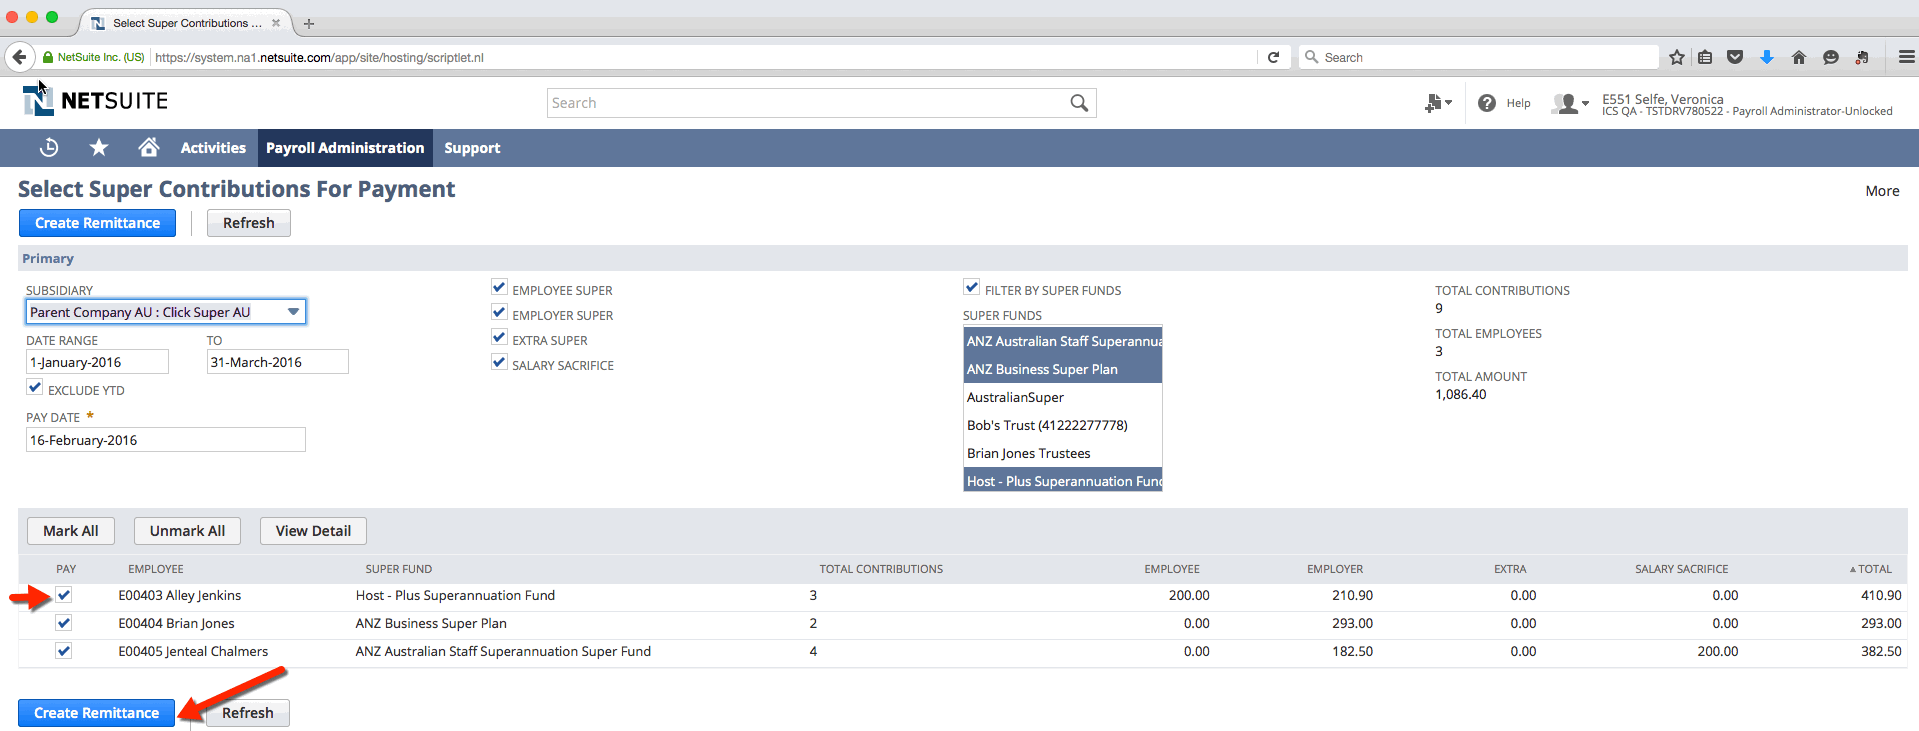Select ANZ Business Super Plan in list
Viewport: 1919px width, 731px height.
pos(1063,369)
